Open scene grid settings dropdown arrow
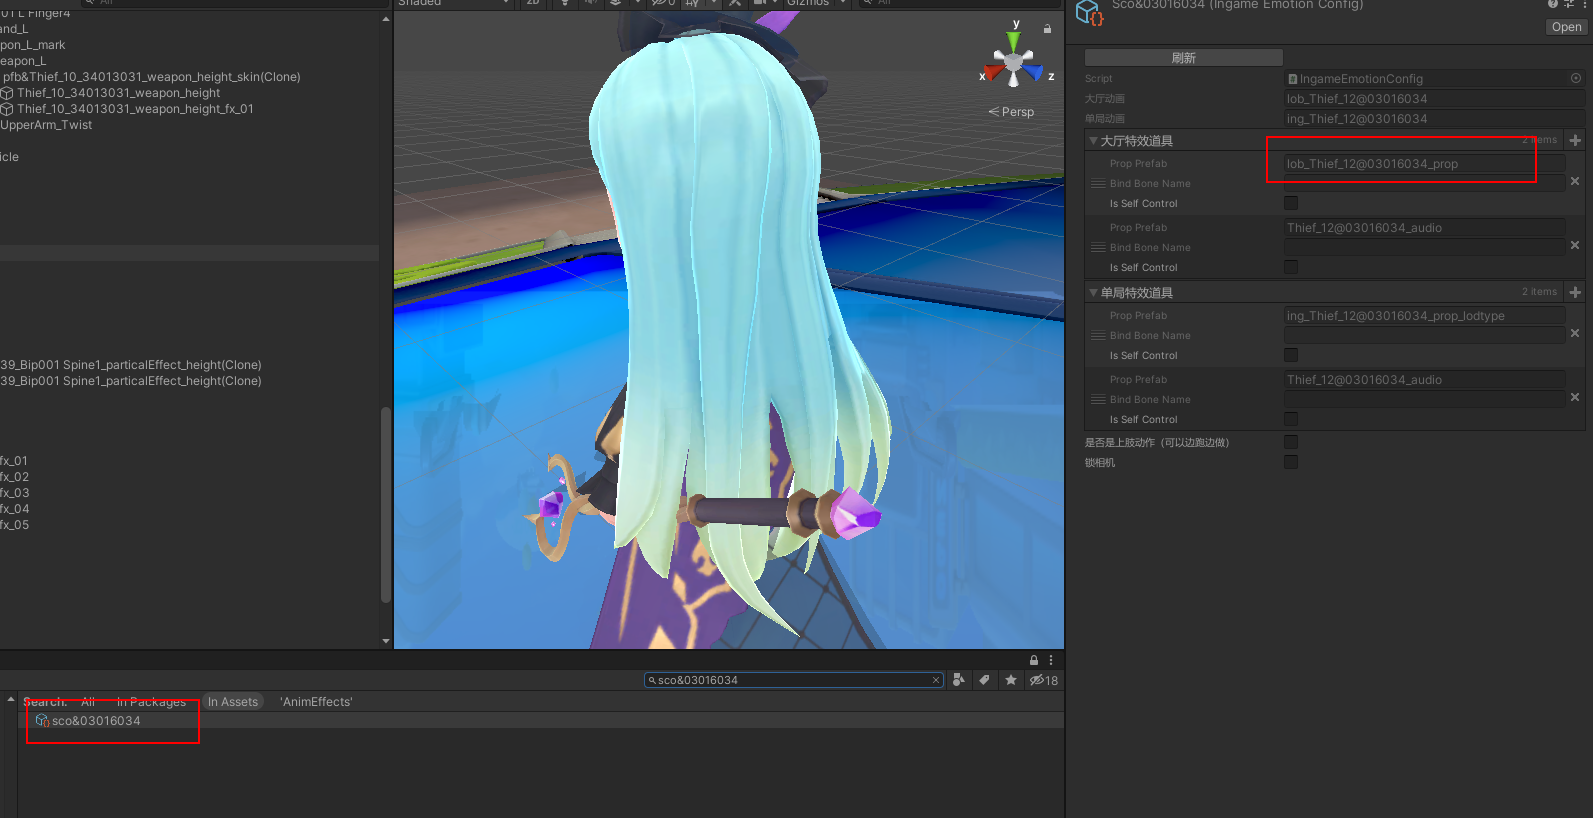1593x818 pixels. tap(713, 3)
